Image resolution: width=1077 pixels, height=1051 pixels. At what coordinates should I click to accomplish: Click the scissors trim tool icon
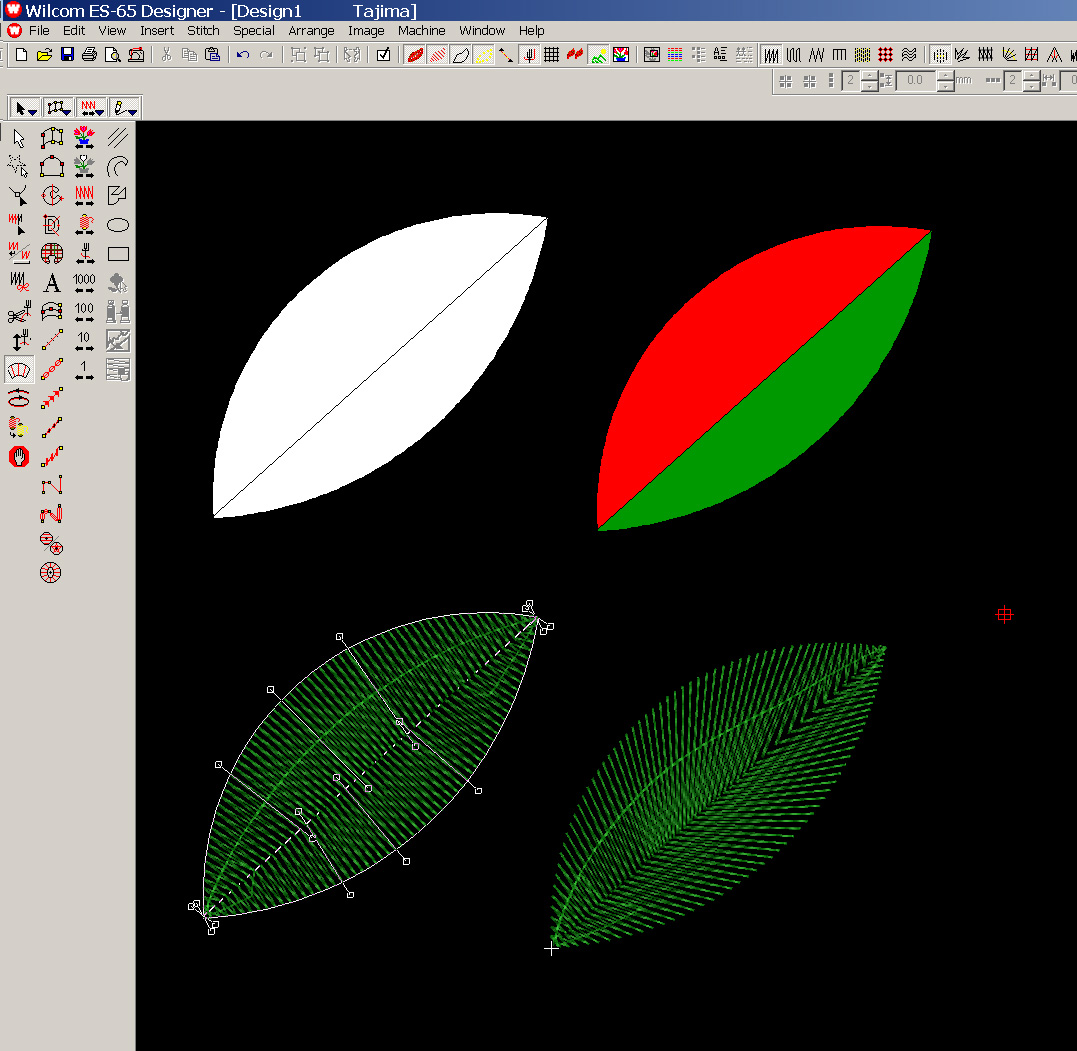click(x=19, y=313)
